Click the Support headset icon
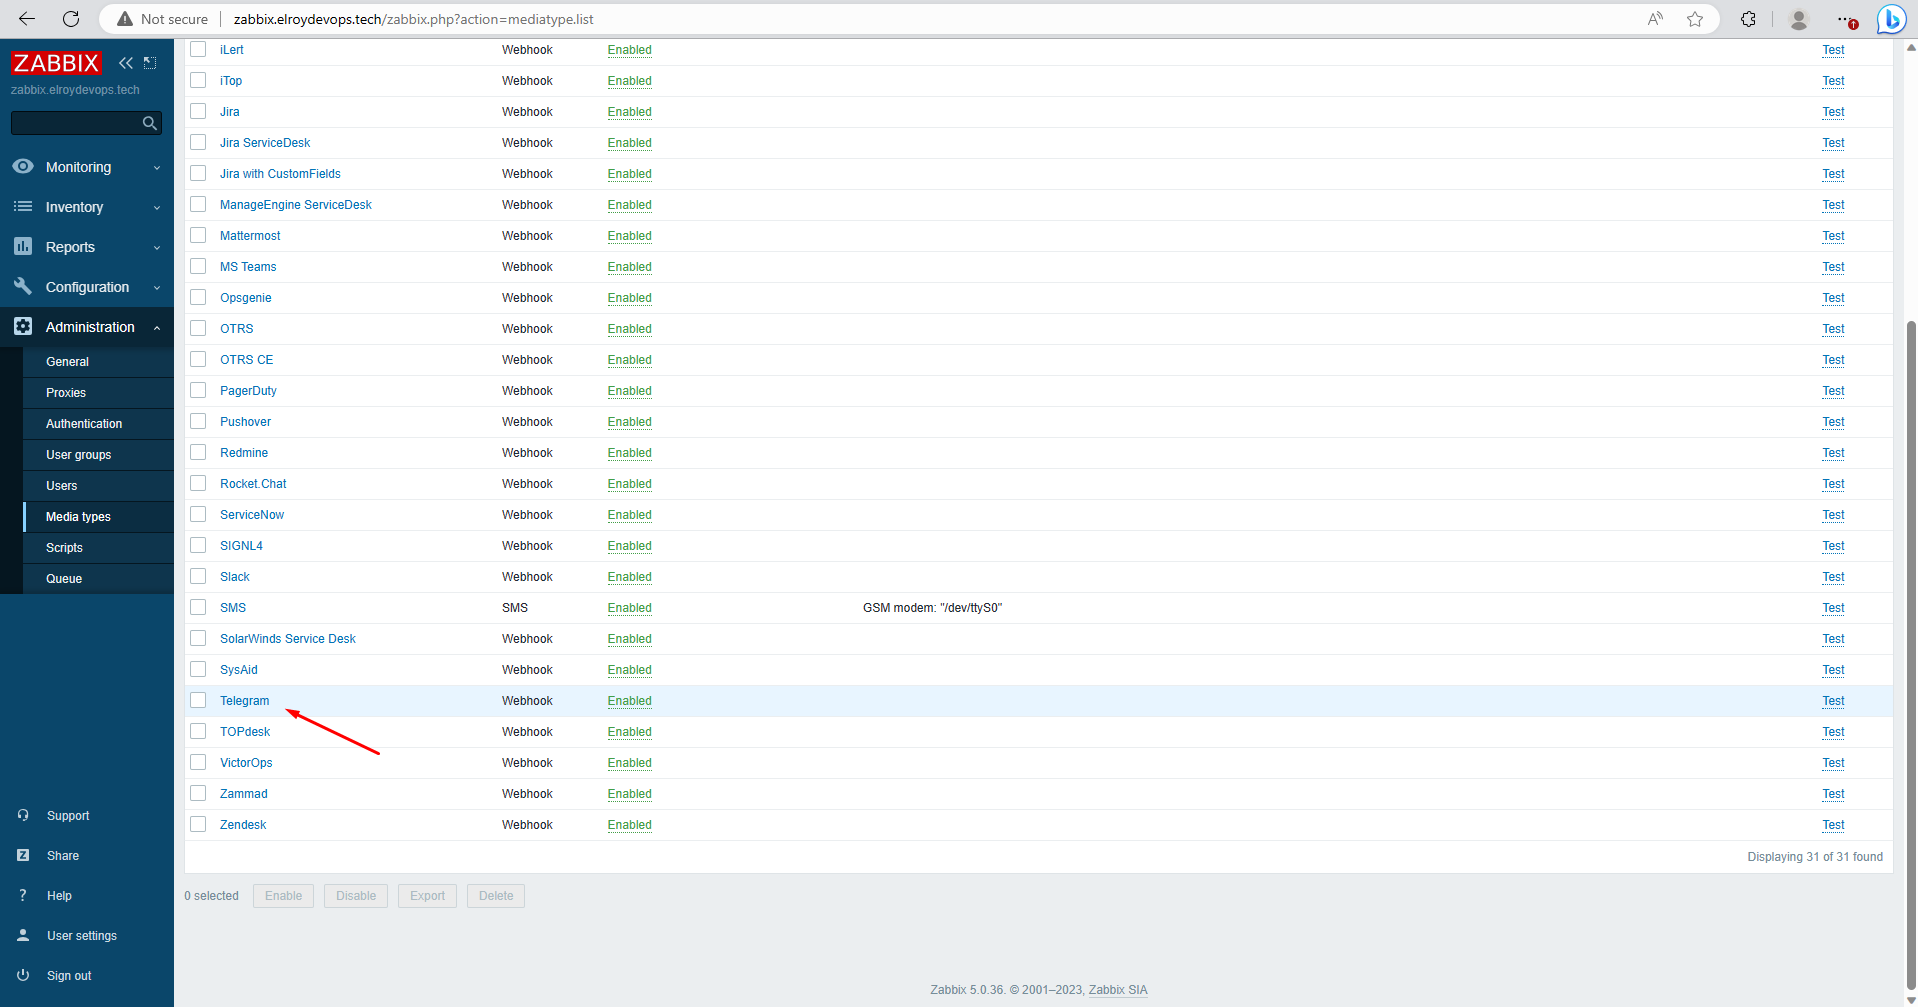 pyautogui.click(x=23, y=816)
